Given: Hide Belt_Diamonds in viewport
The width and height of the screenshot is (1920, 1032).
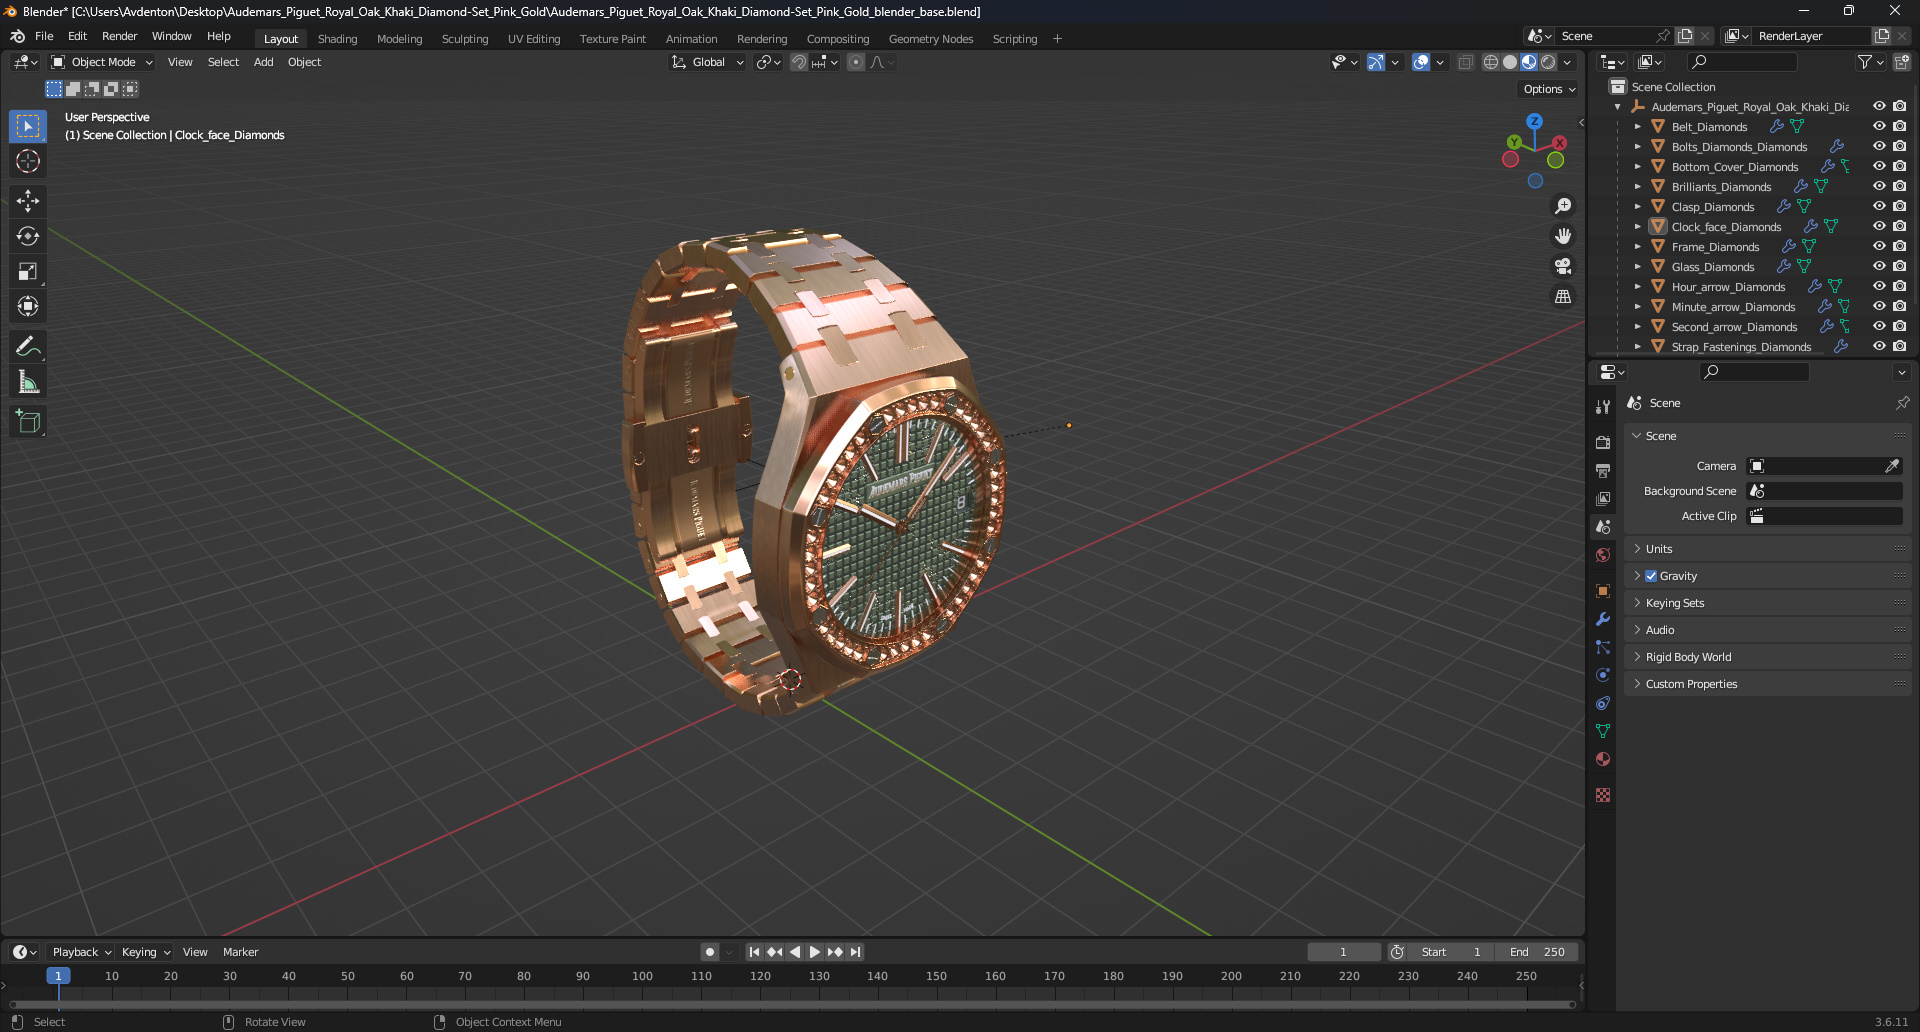Looking at the screenshot, I should click(1879, 126).
